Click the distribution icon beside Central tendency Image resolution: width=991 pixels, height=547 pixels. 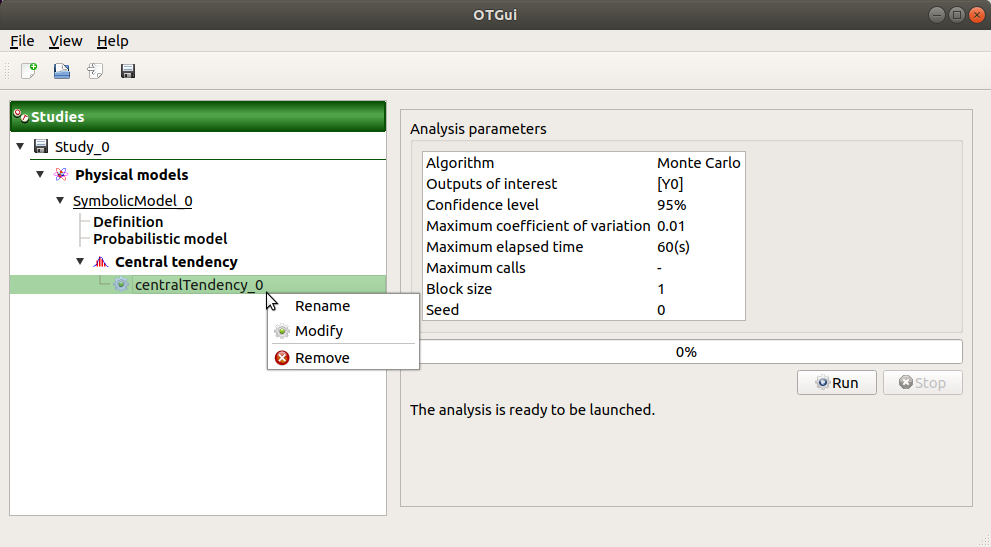pos(100,262)
